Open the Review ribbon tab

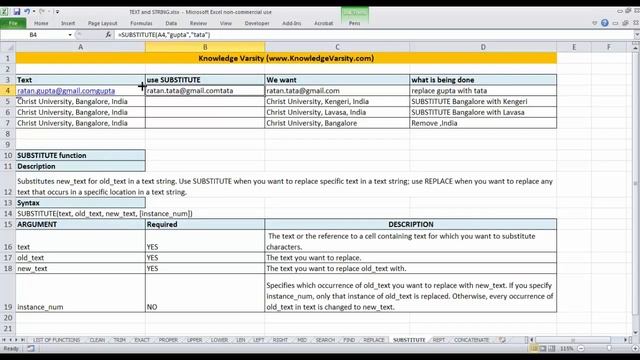pyautogui.click(x=198, y=23)
